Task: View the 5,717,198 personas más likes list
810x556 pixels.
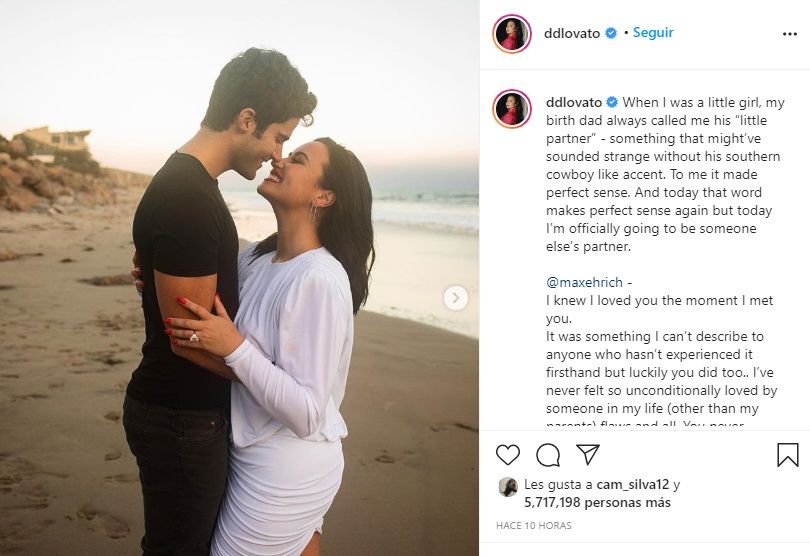Action: 597,502
